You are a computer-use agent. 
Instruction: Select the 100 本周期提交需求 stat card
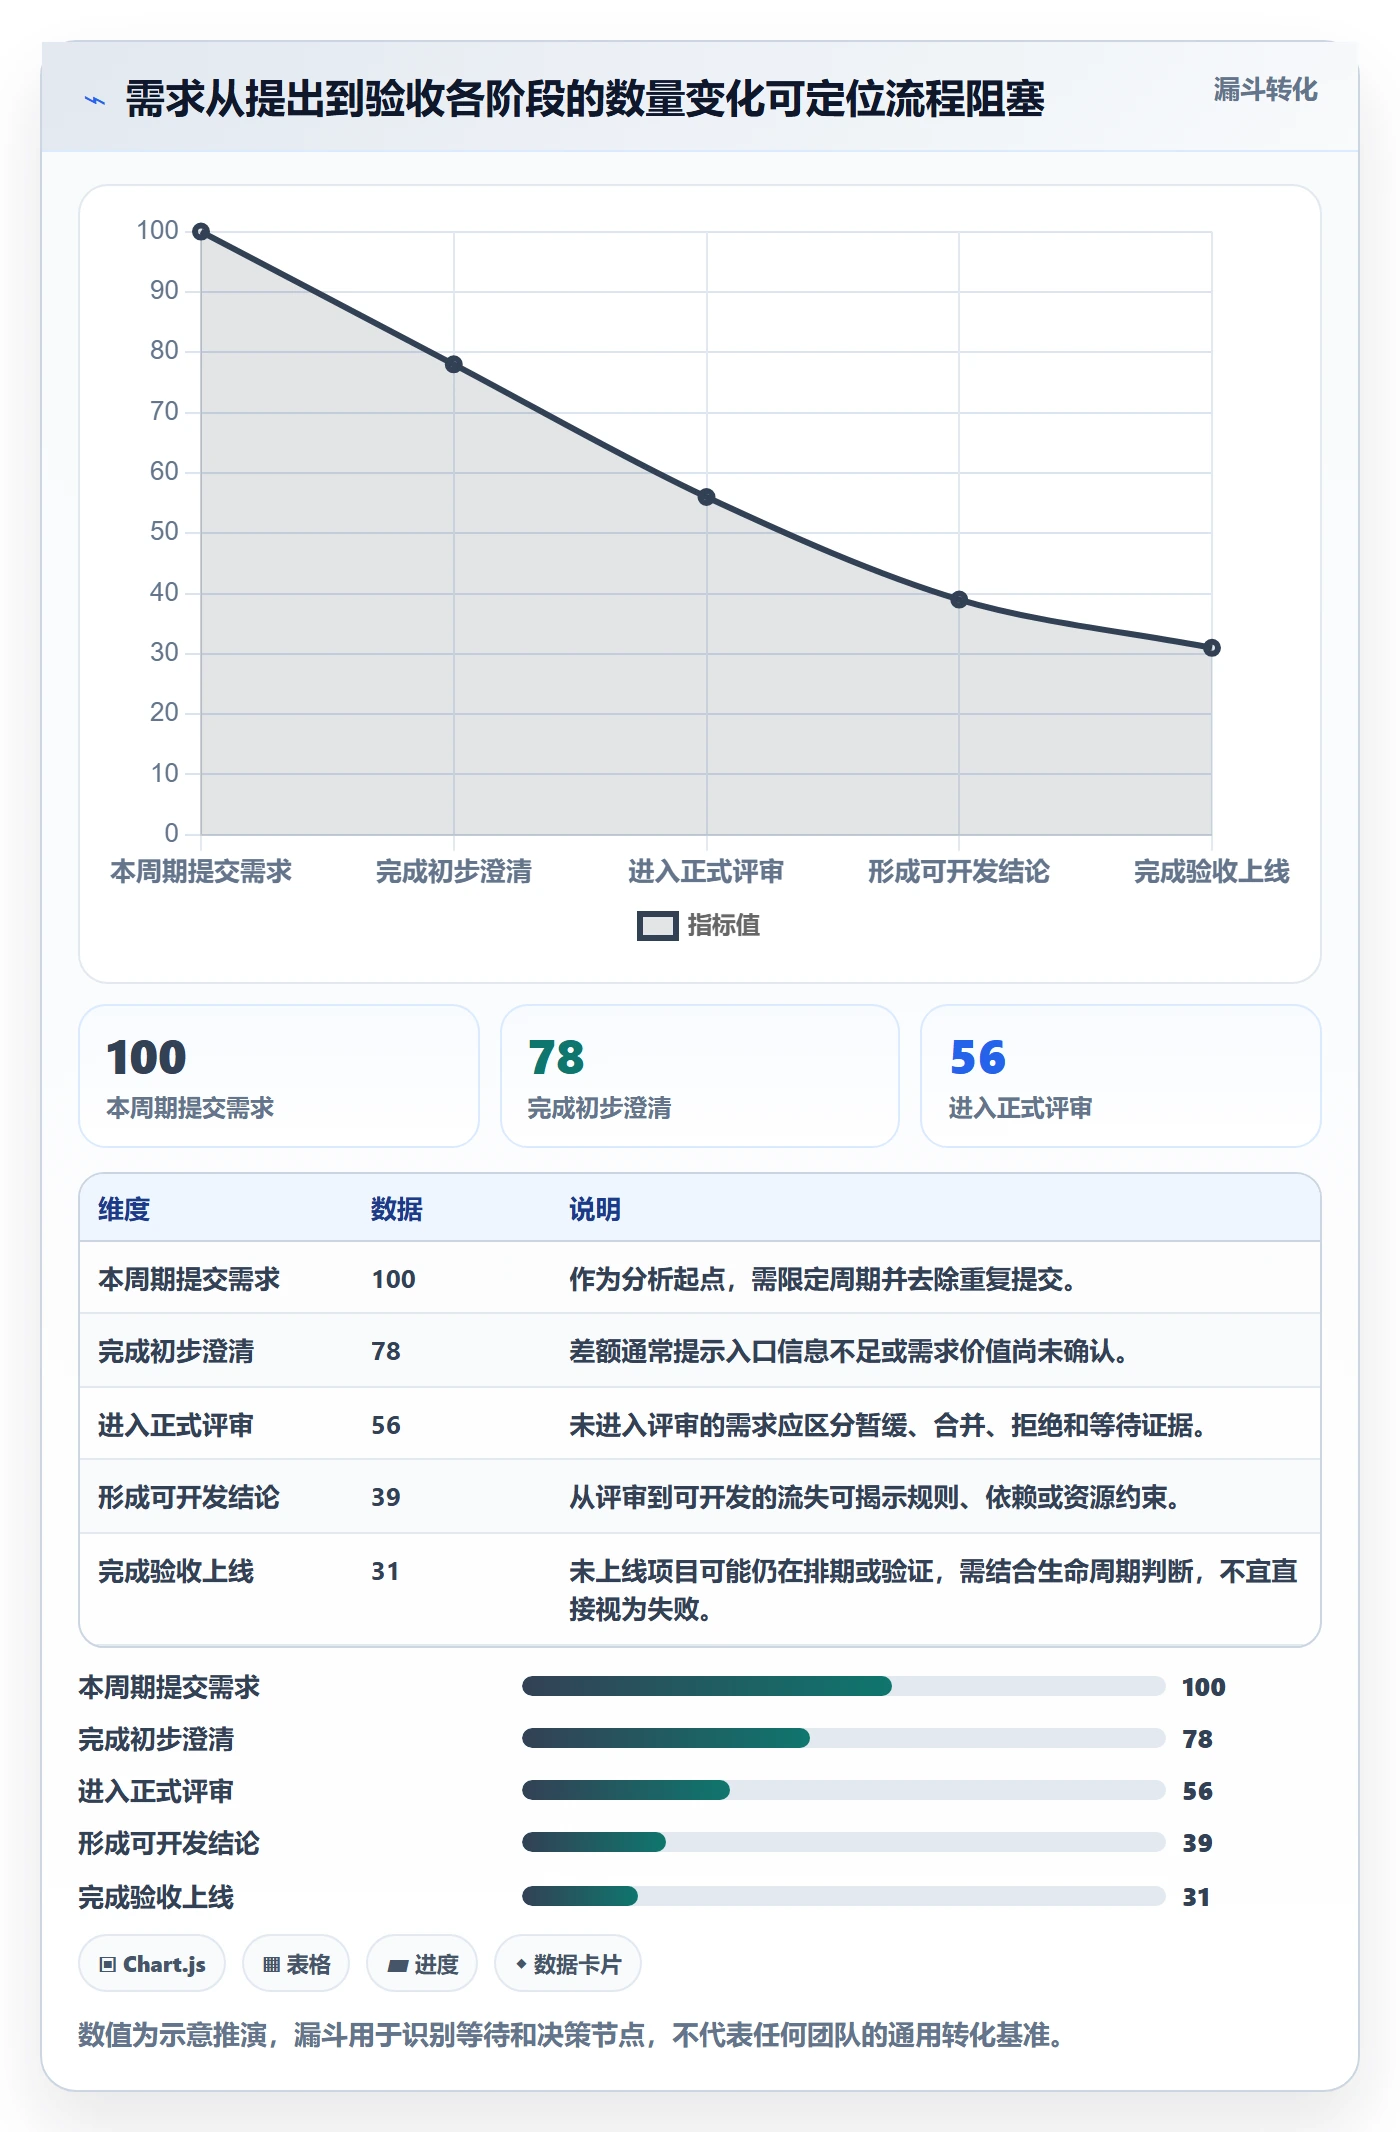[x=279, y=1076]
